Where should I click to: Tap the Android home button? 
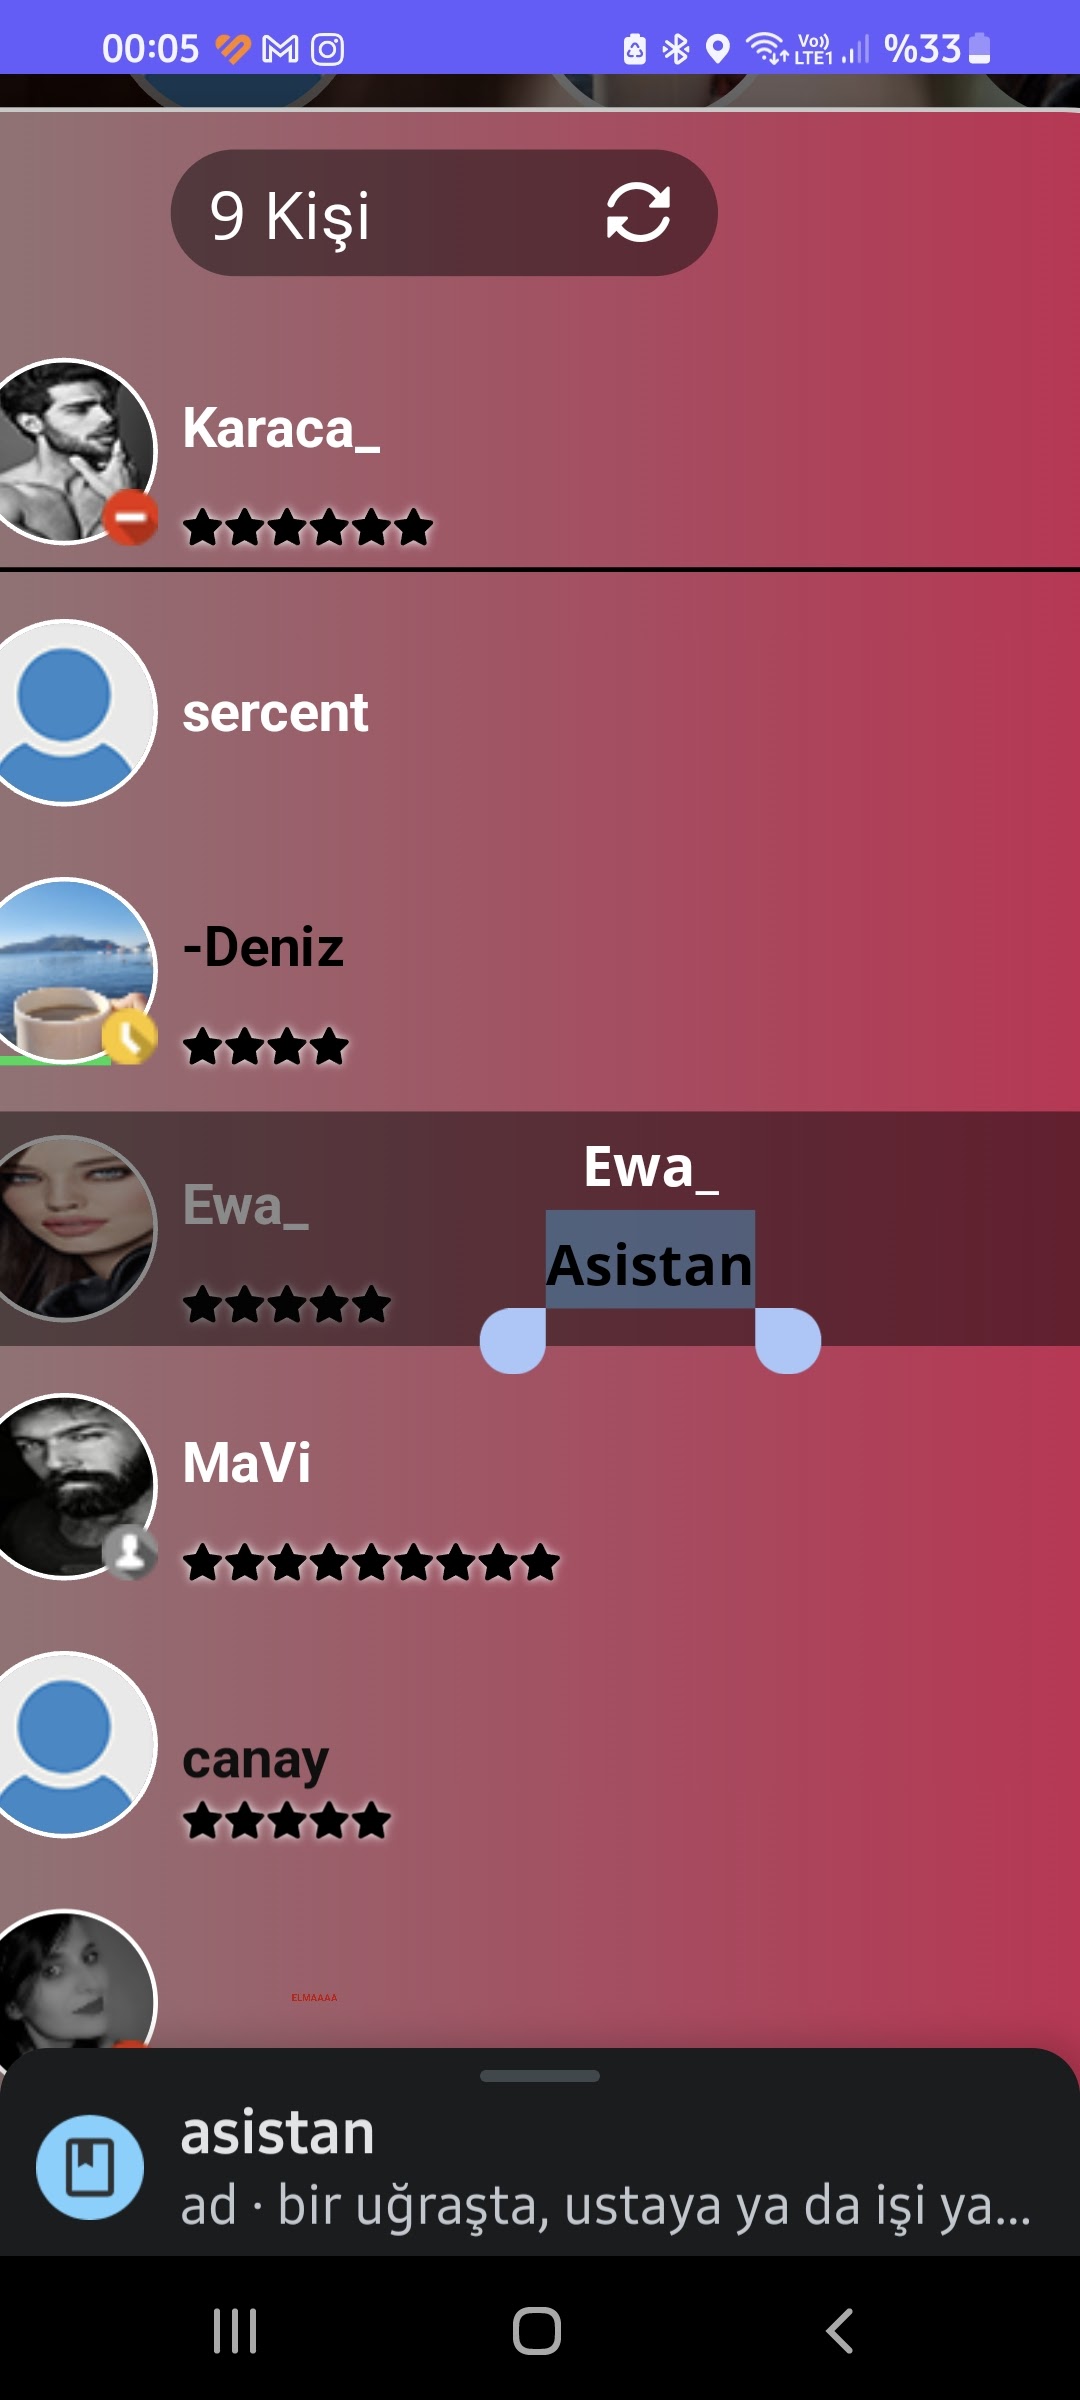(x=537, y=2331)
